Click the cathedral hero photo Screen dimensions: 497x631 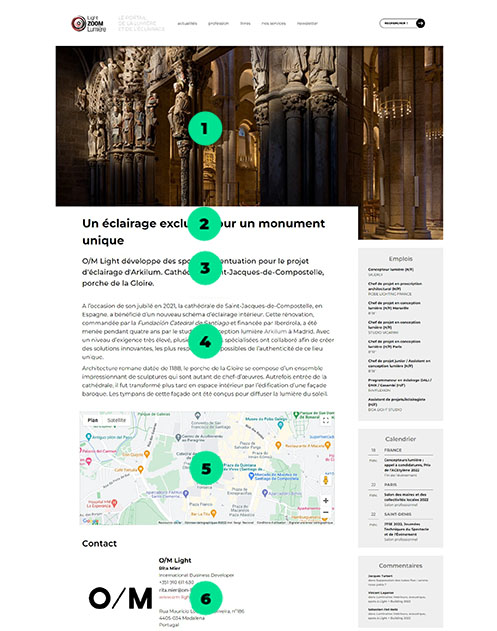click(x=249, y=126)
